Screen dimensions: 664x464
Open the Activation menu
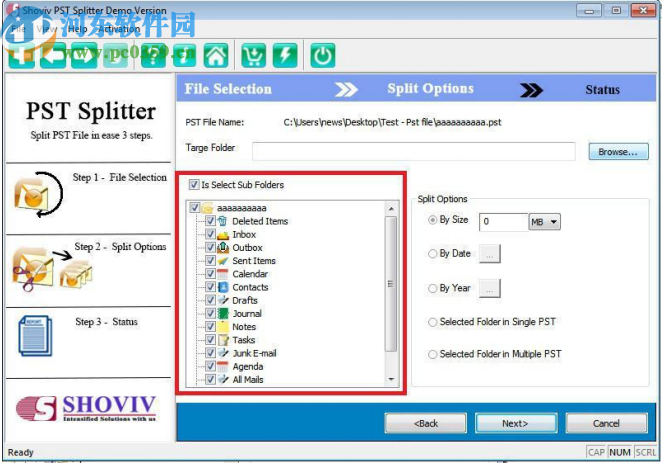[x=119, y=29]
